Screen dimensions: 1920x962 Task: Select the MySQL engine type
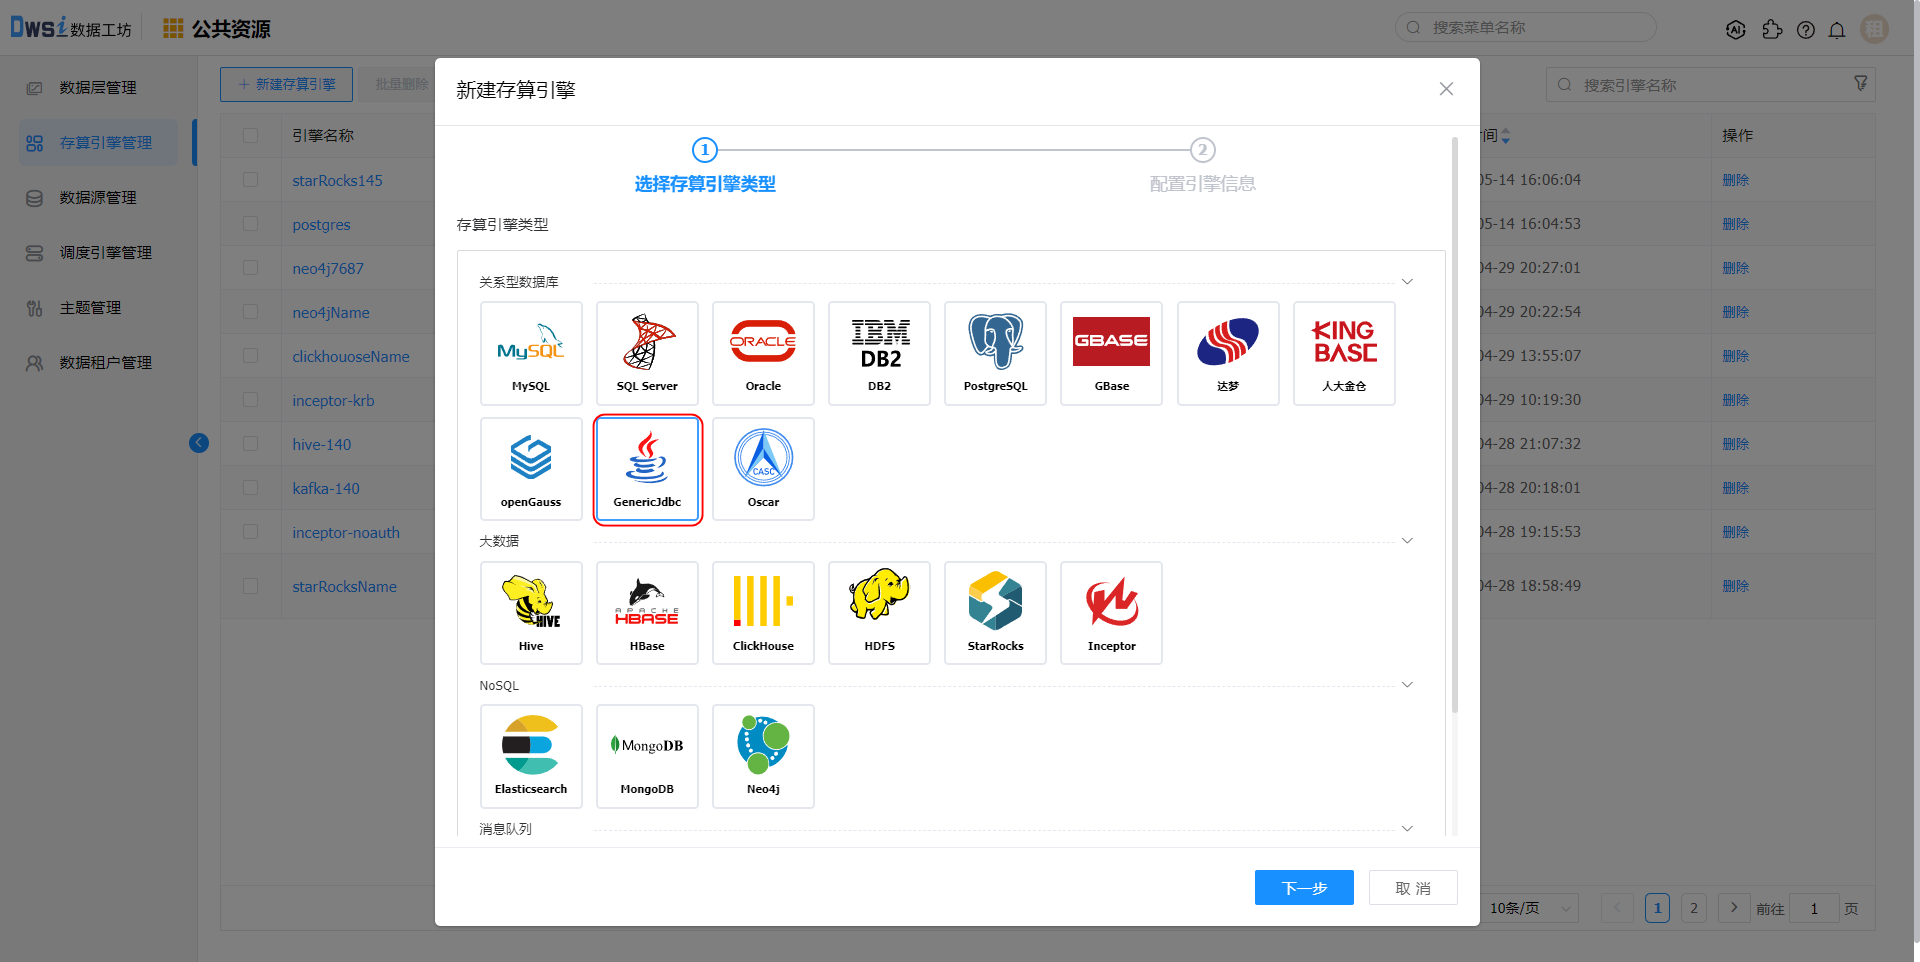[531, 353]
